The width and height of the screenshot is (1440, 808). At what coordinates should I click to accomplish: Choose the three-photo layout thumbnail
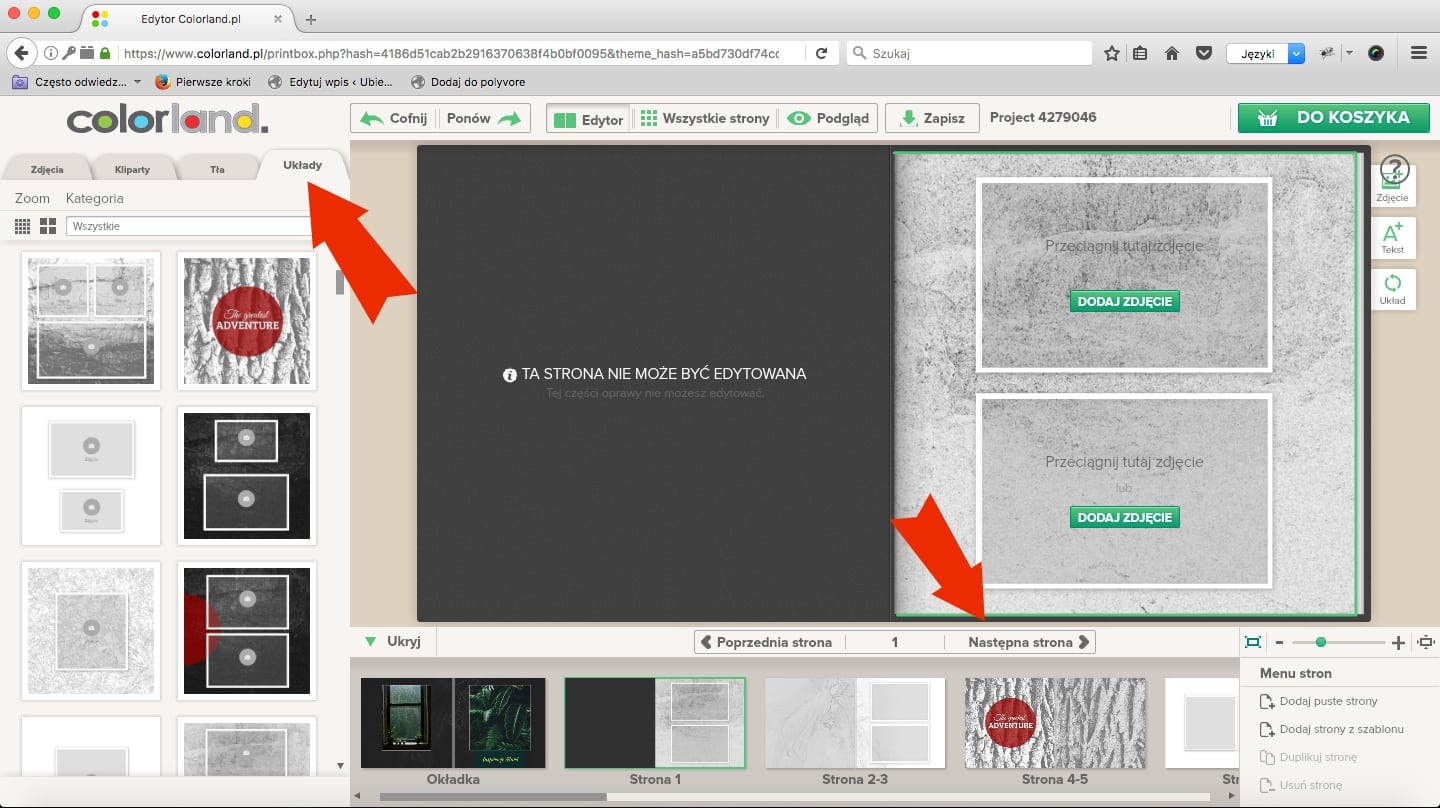[91, 321]
